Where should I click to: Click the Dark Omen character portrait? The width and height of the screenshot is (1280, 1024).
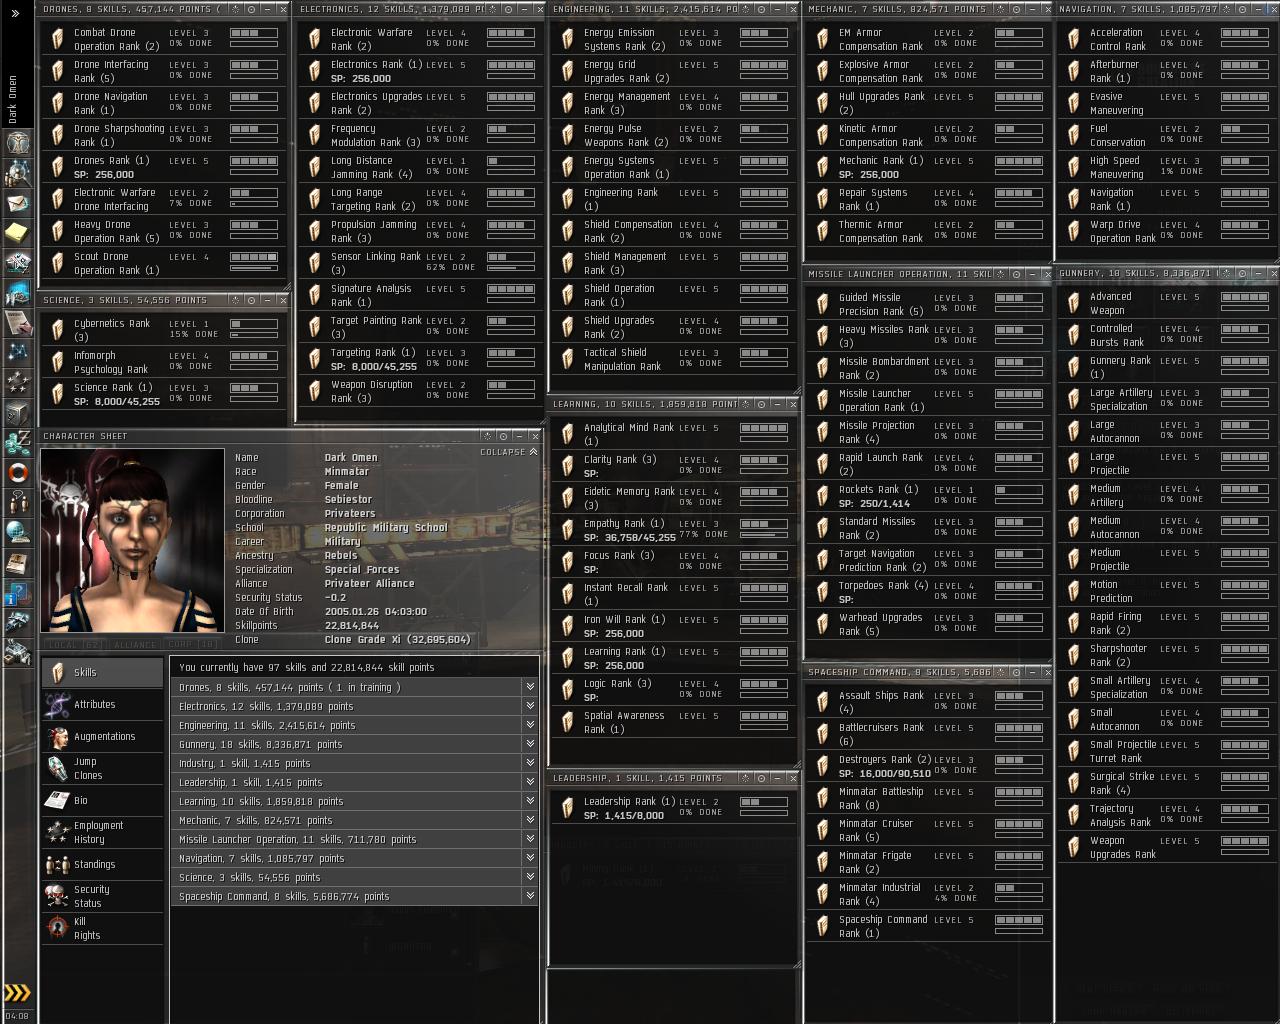132,540
